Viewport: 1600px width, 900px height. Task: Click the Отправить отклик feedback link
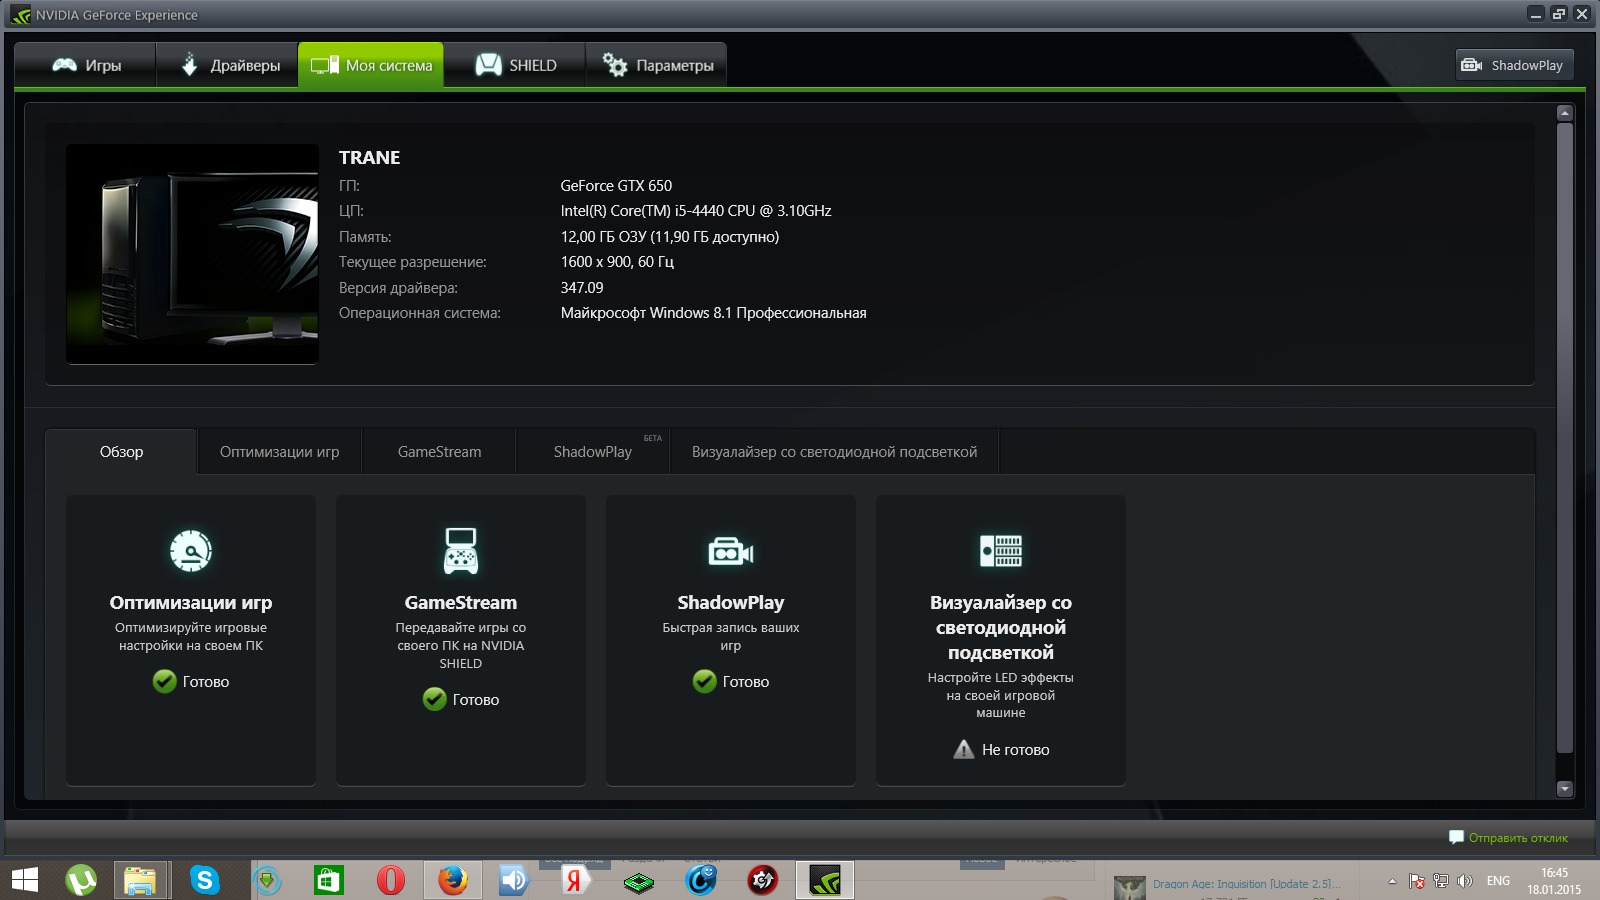[x=1518, y=838]
